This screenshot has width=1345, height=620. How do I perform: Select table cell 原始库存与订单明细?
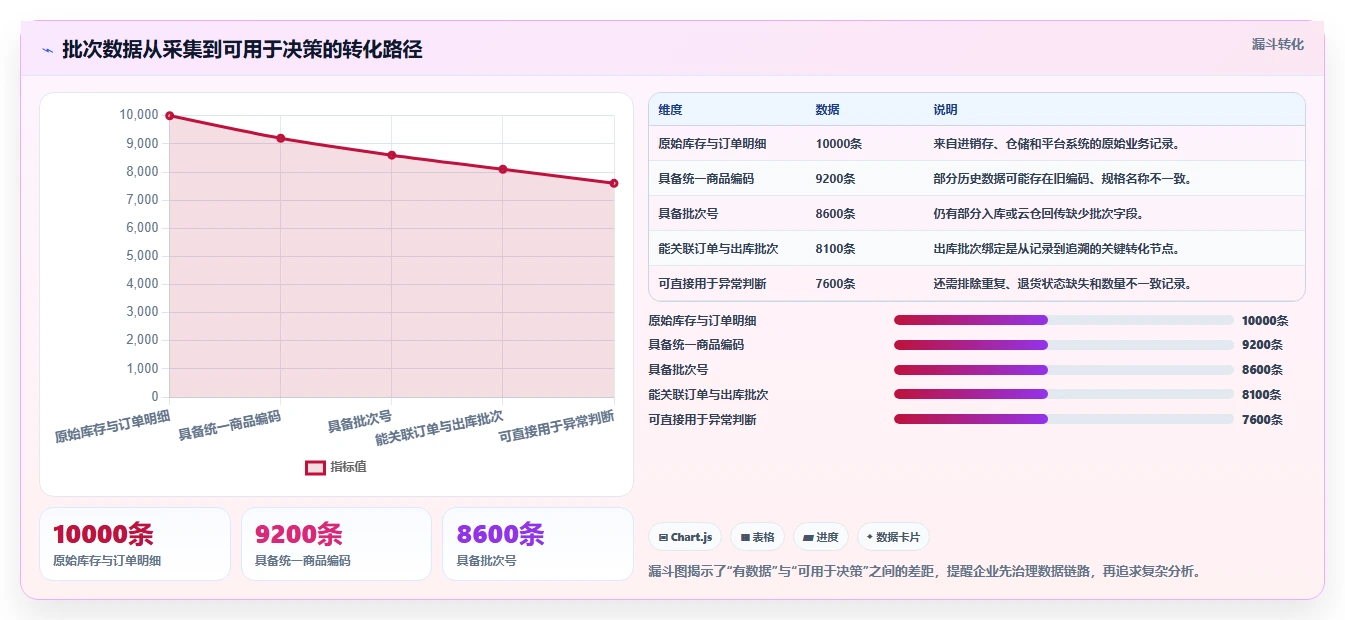coord(712,144)
